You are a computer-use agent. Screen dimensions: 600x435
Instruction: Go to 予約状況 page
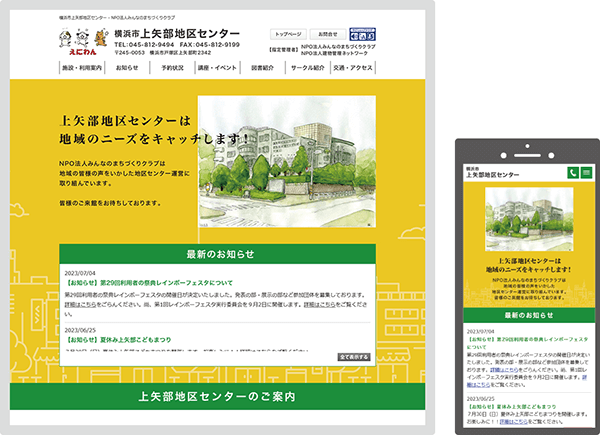[172, 68]
